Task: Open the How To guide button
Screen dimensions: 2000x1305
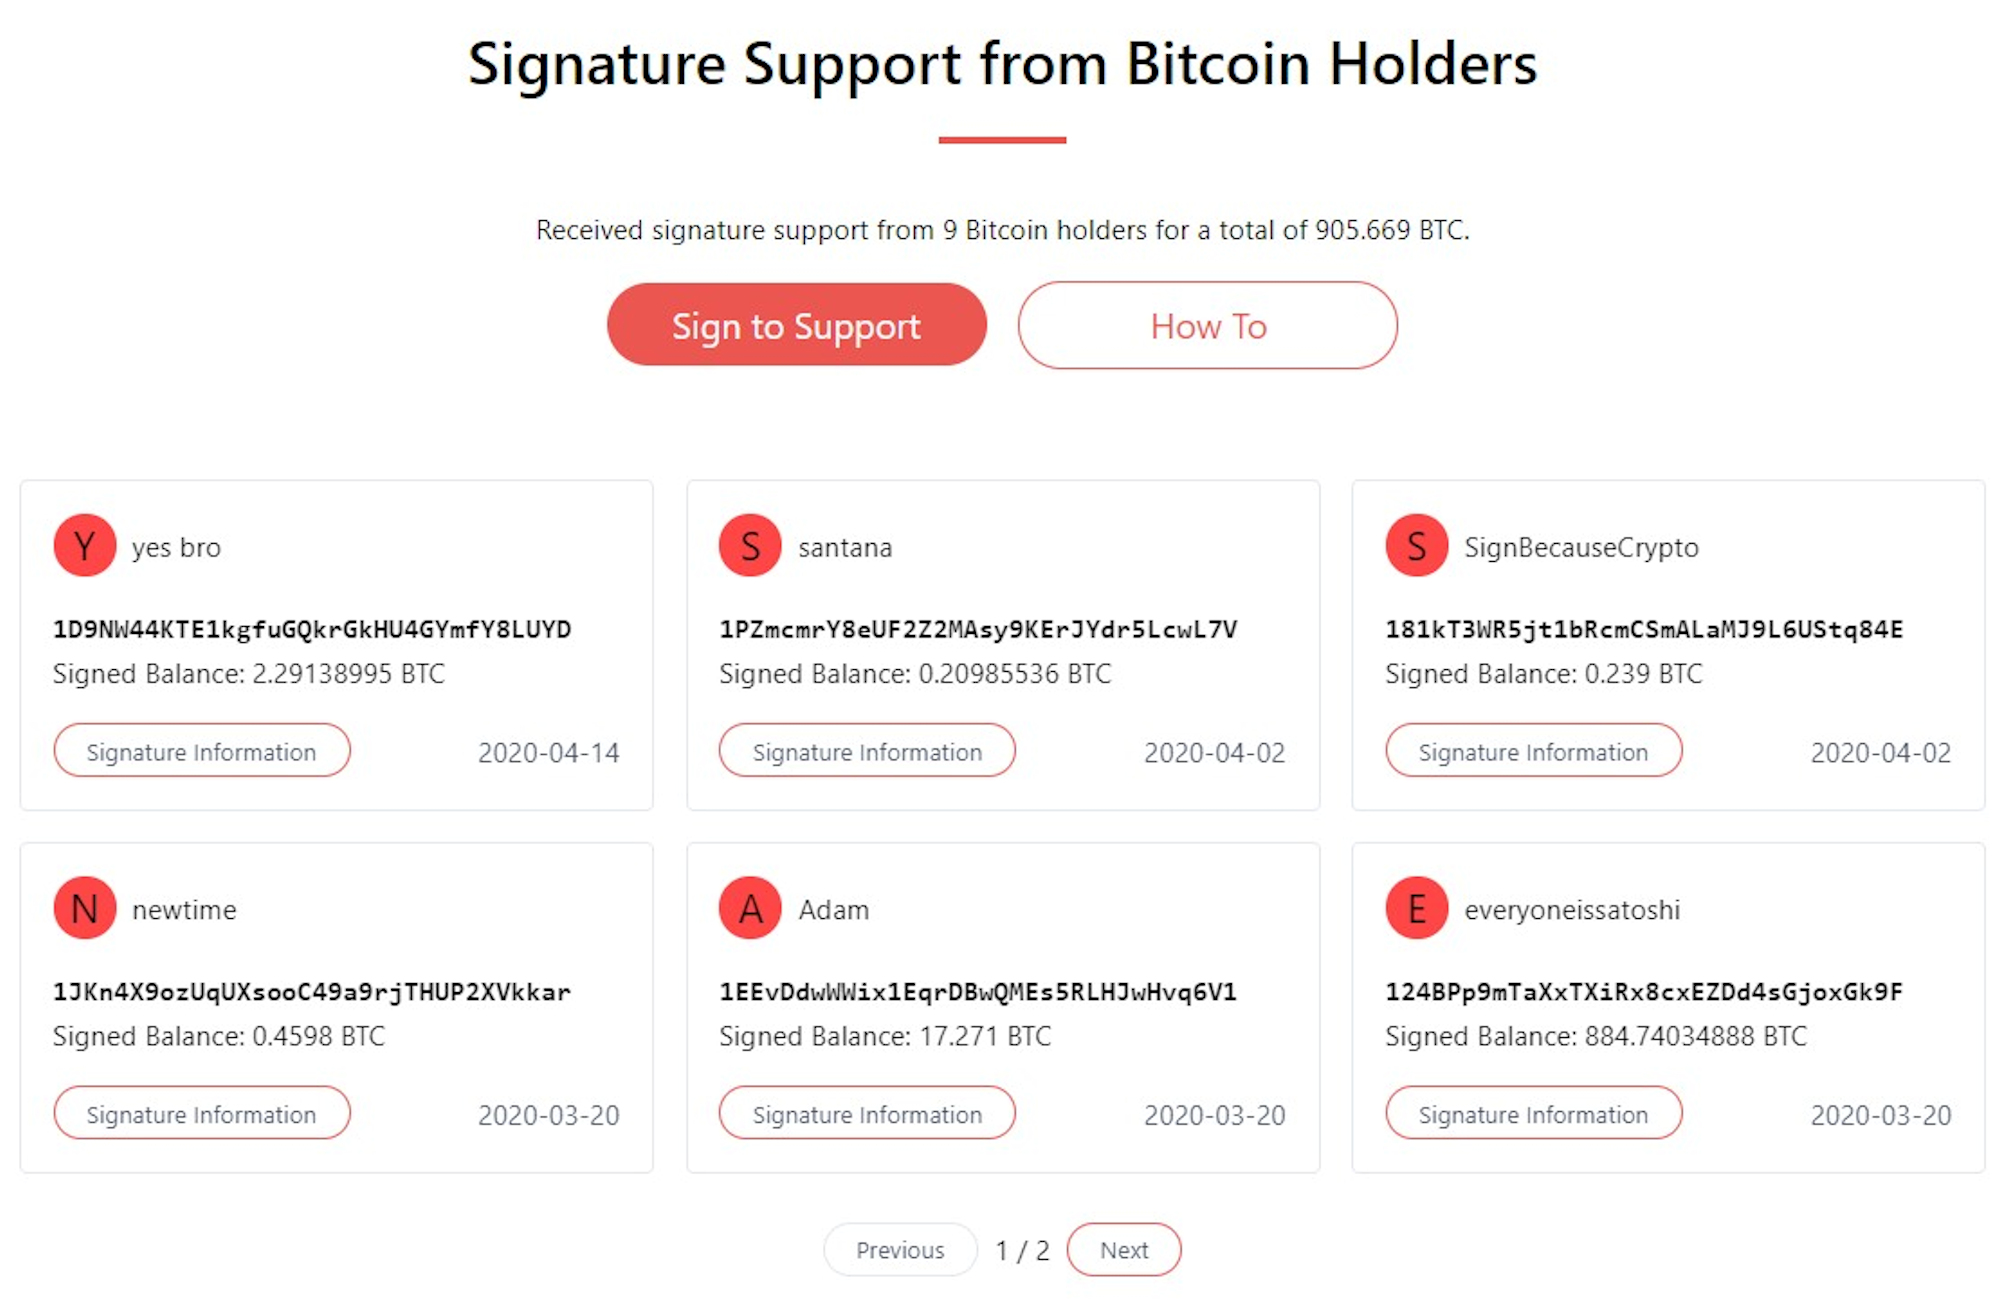Action: click(x=1207, y=325)
